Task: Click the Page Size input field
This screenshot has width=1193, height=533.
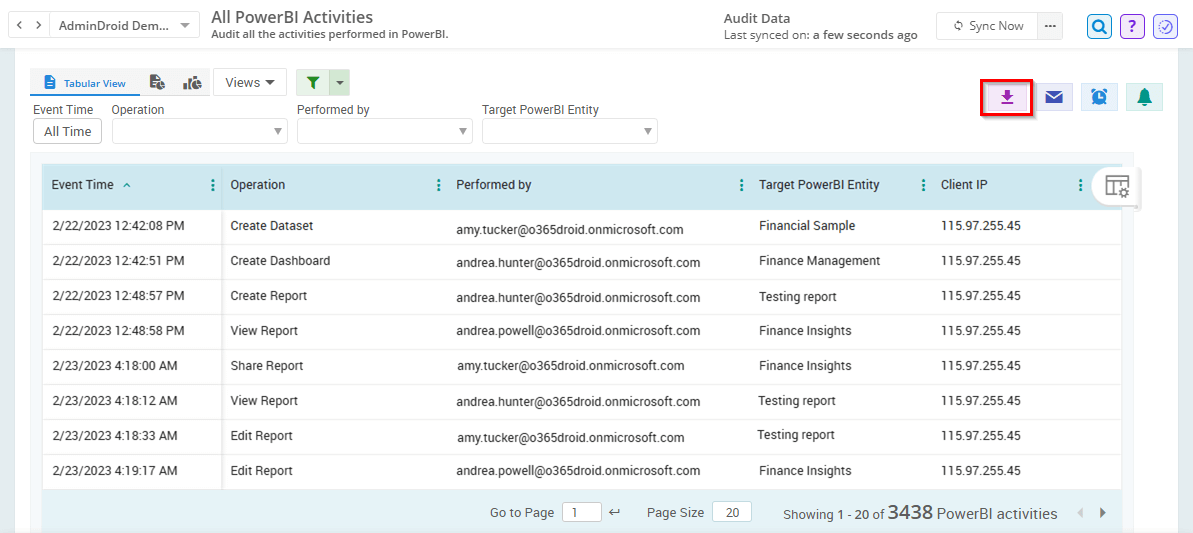Action: pyautogui.click(x=732, y=512)
